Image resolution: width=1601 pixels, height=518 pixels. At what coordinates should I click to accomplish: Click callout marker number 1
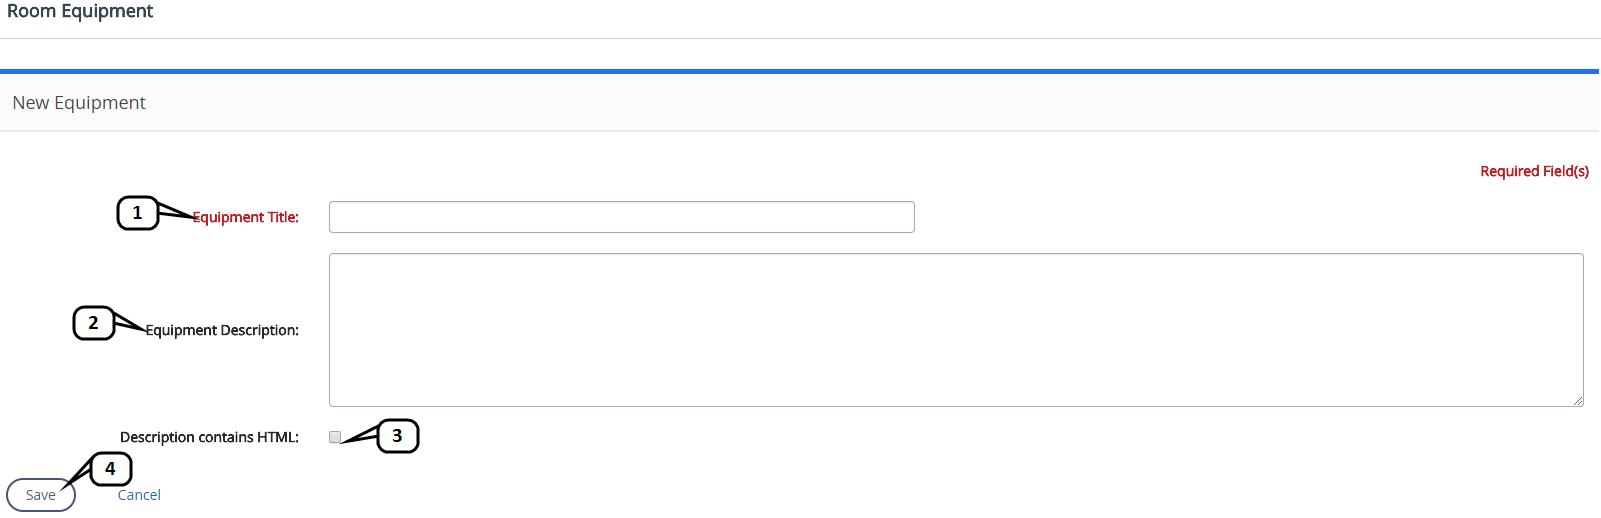coord(138,213)
